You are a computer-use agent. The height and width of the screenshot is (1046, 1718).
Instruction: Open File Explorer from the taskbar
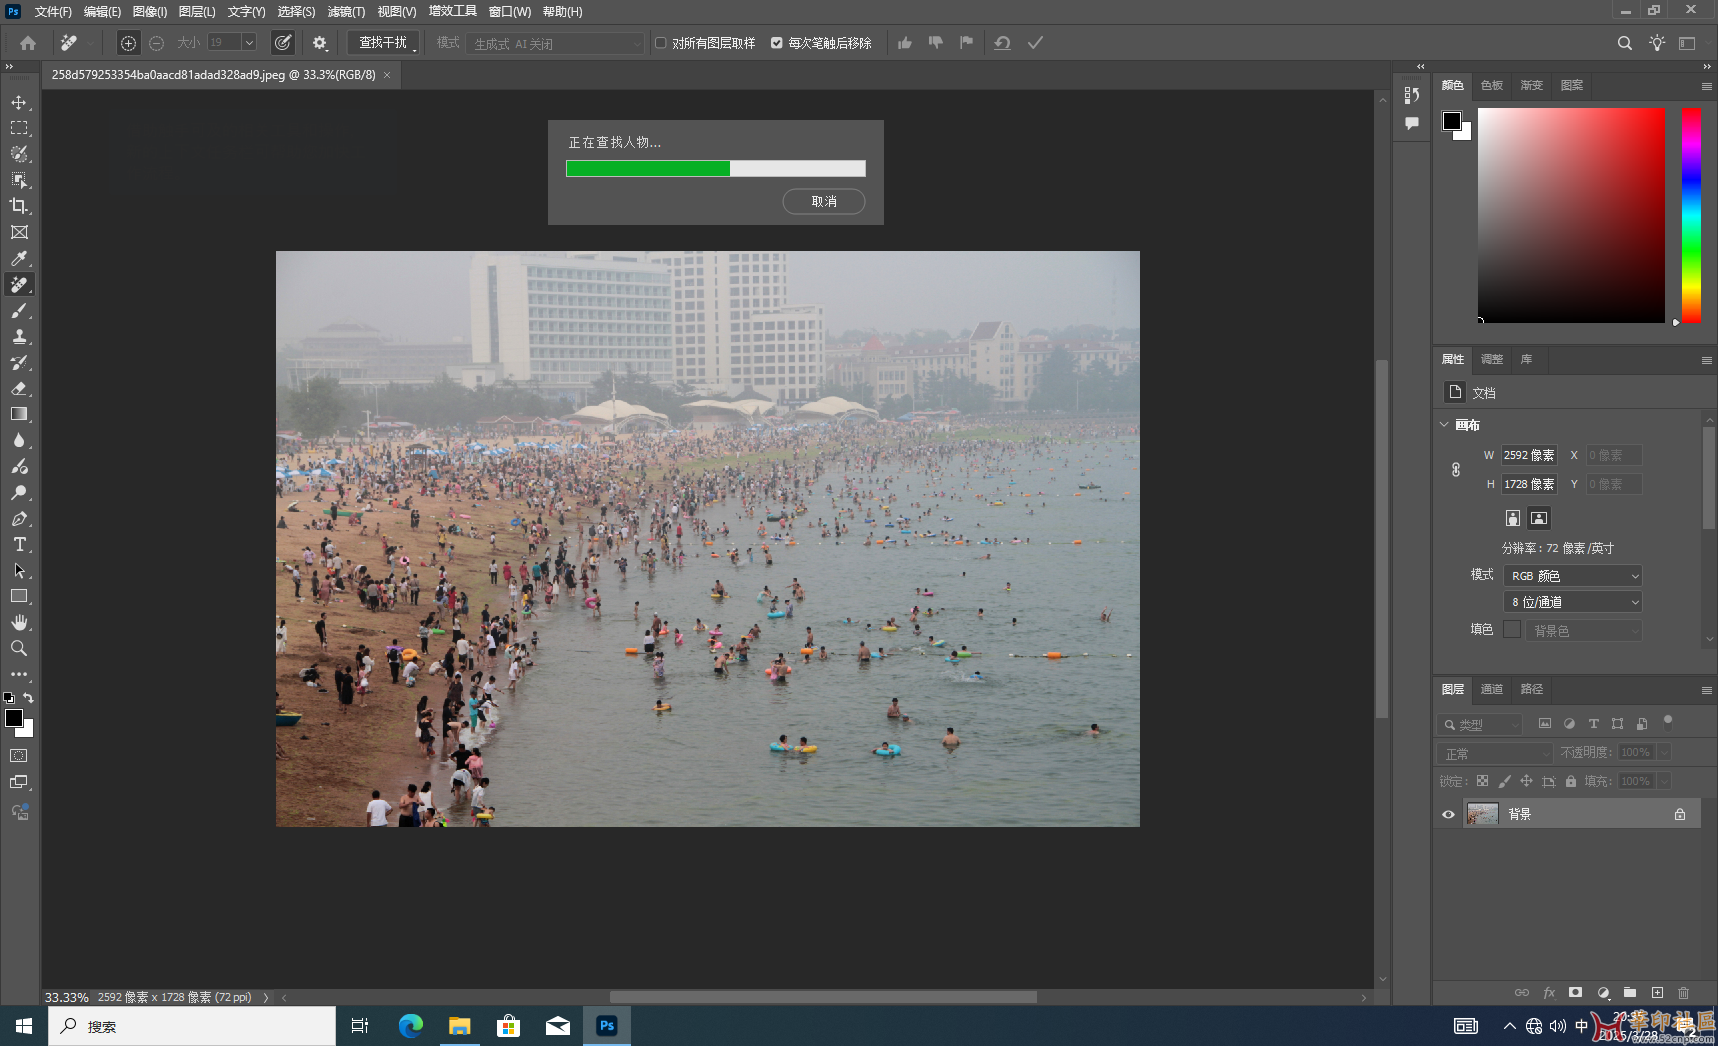[x=460, y=1026]
